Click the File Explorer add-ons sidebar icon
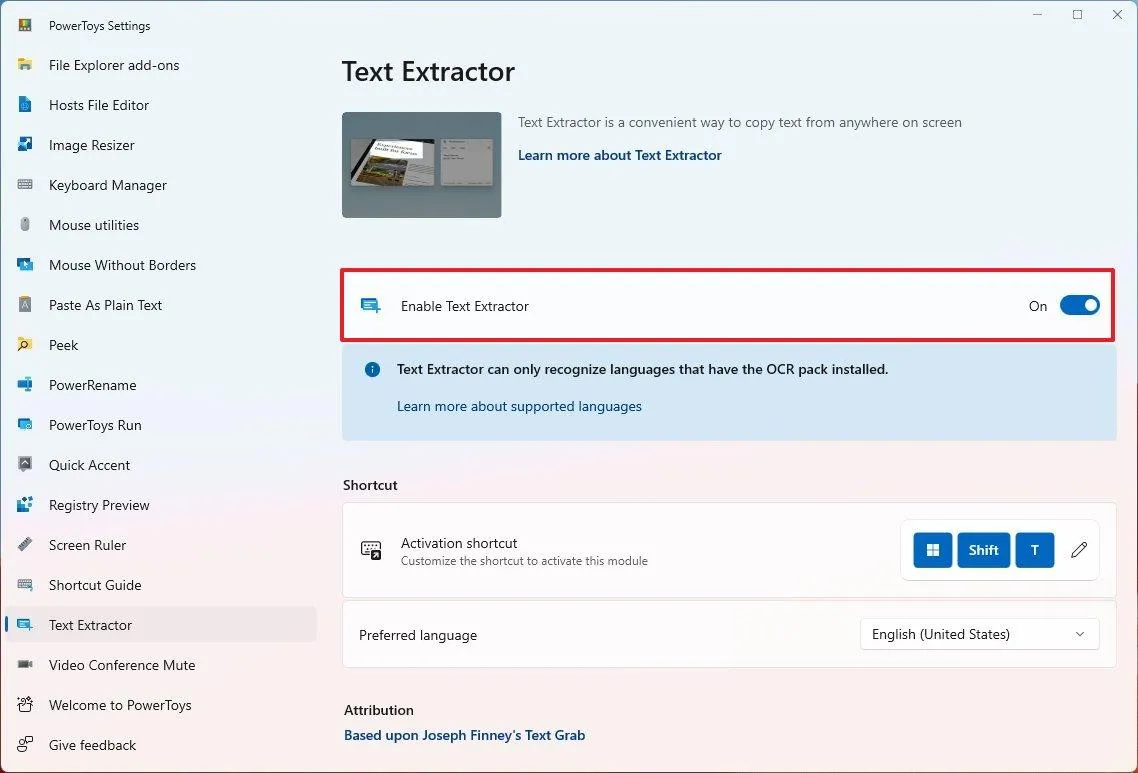This screenshot has width=1138, height=773. [25, 65]
